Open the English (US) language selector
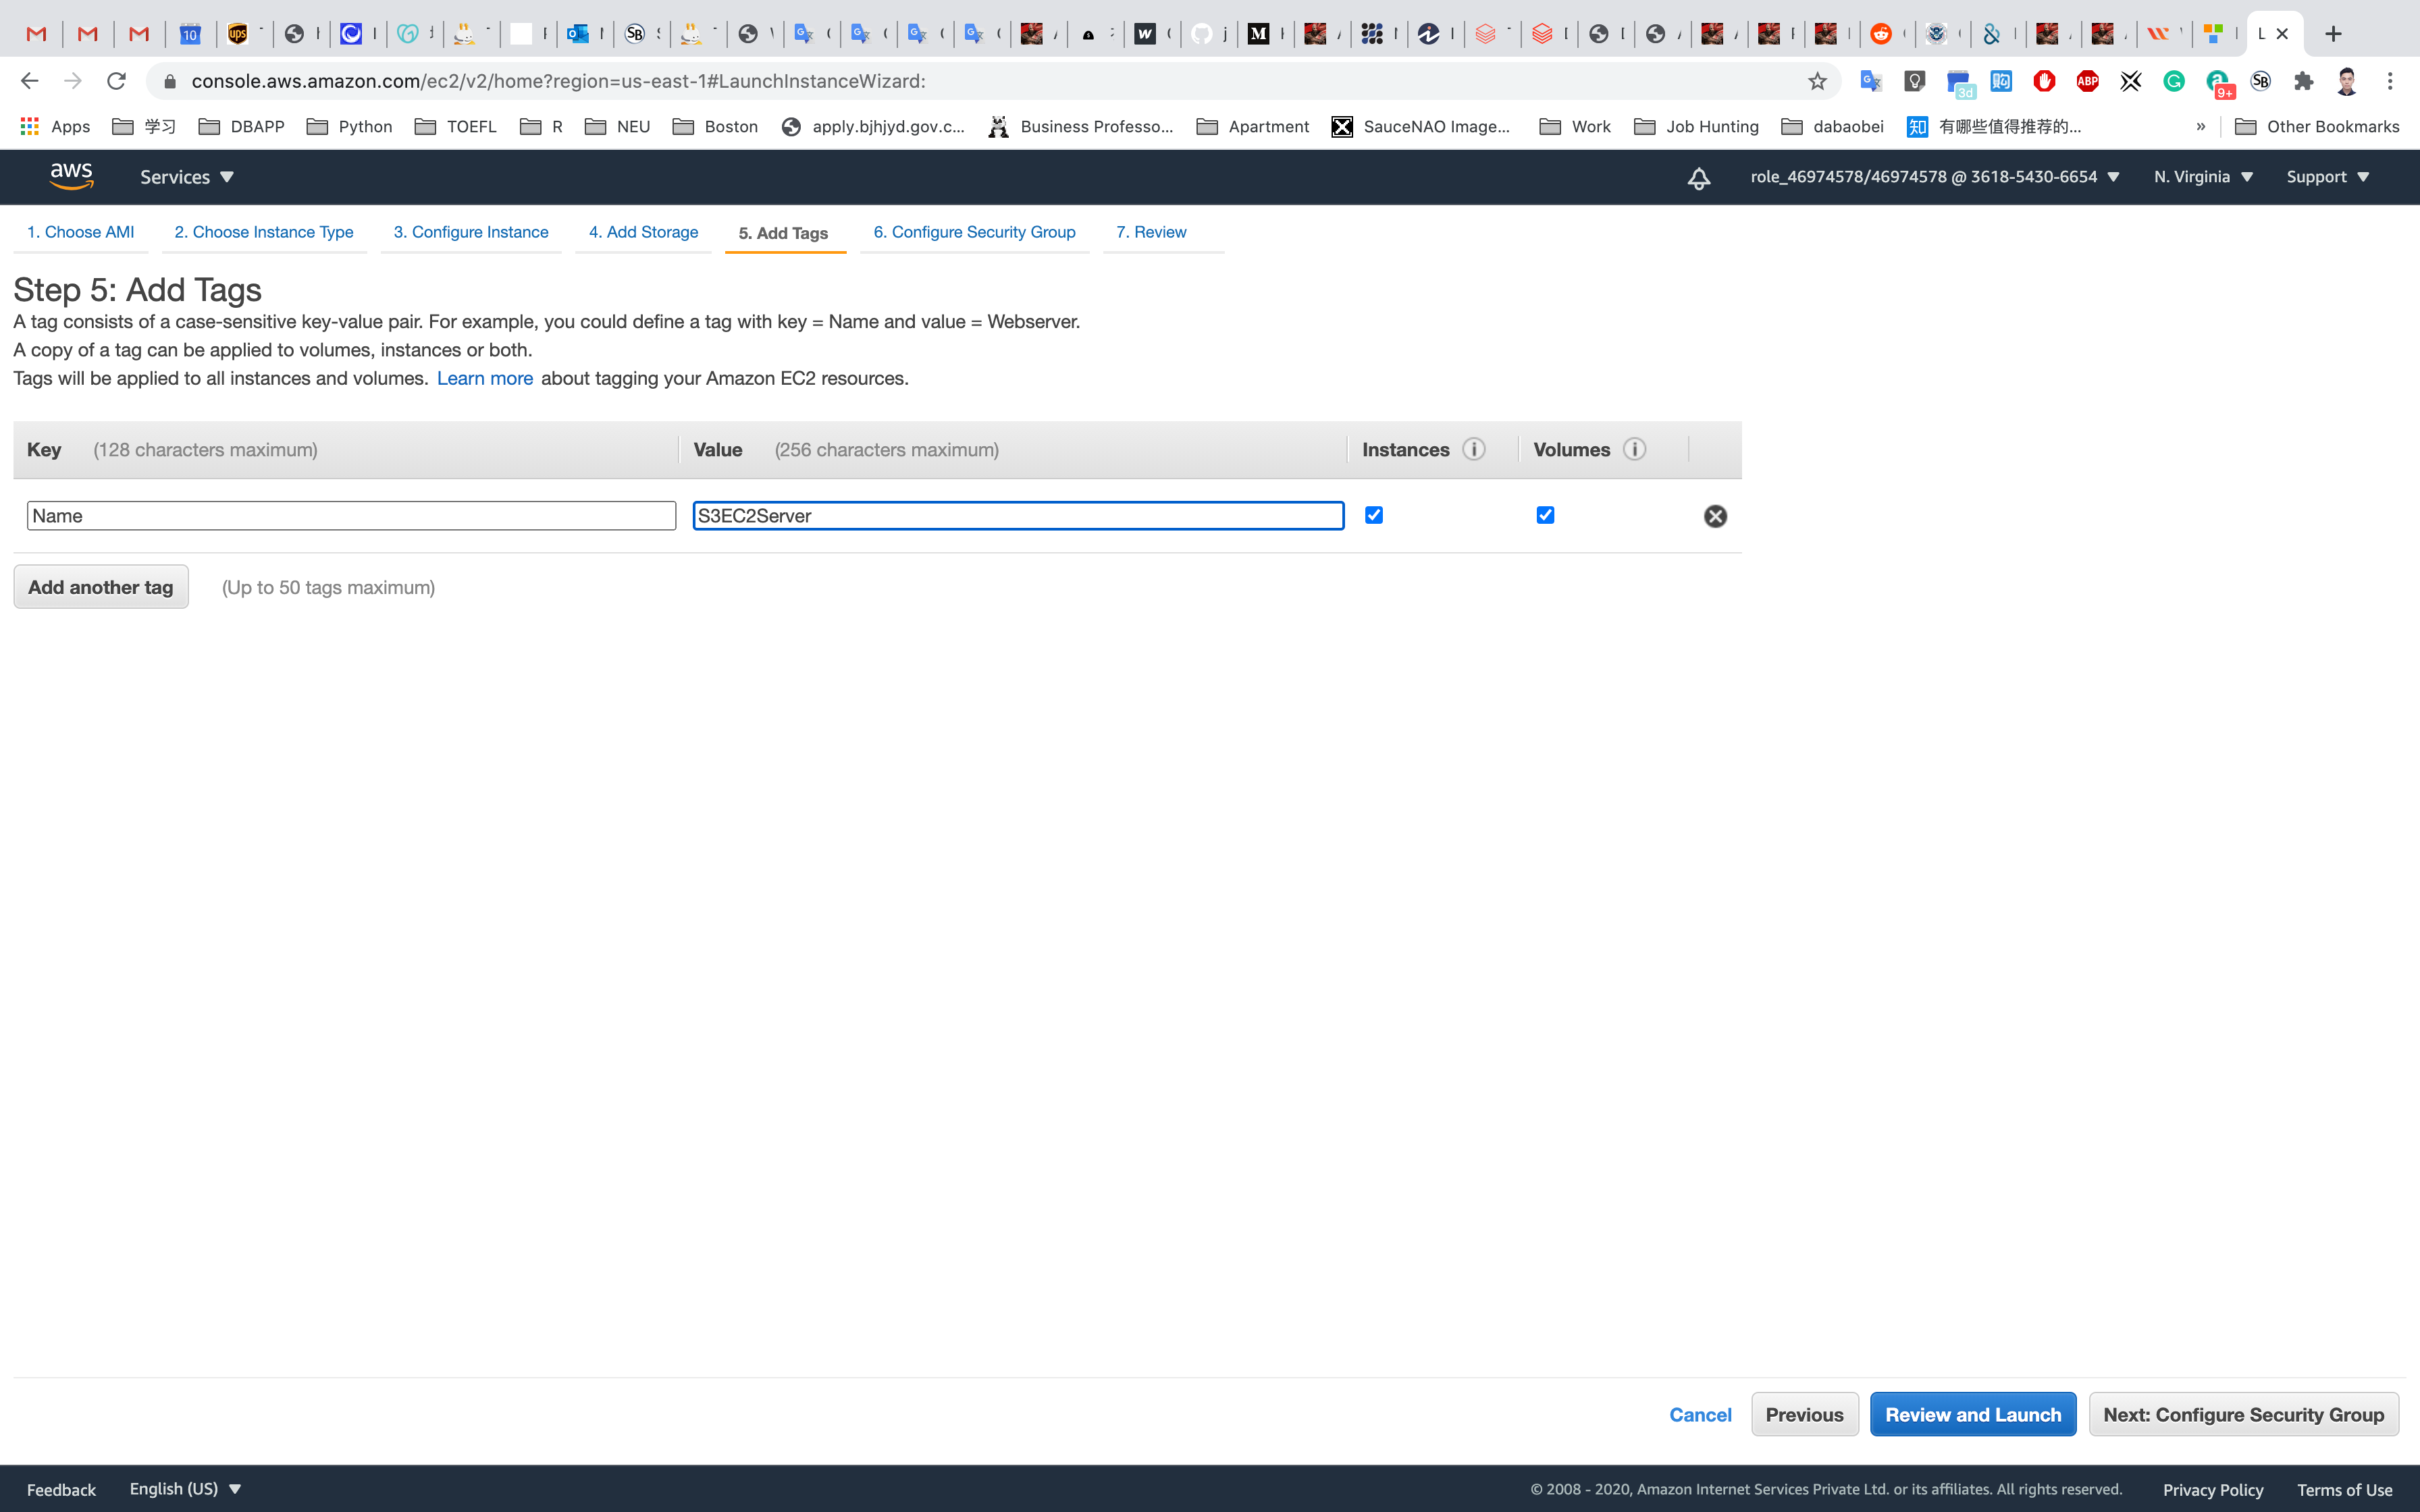 [185, 1488]
